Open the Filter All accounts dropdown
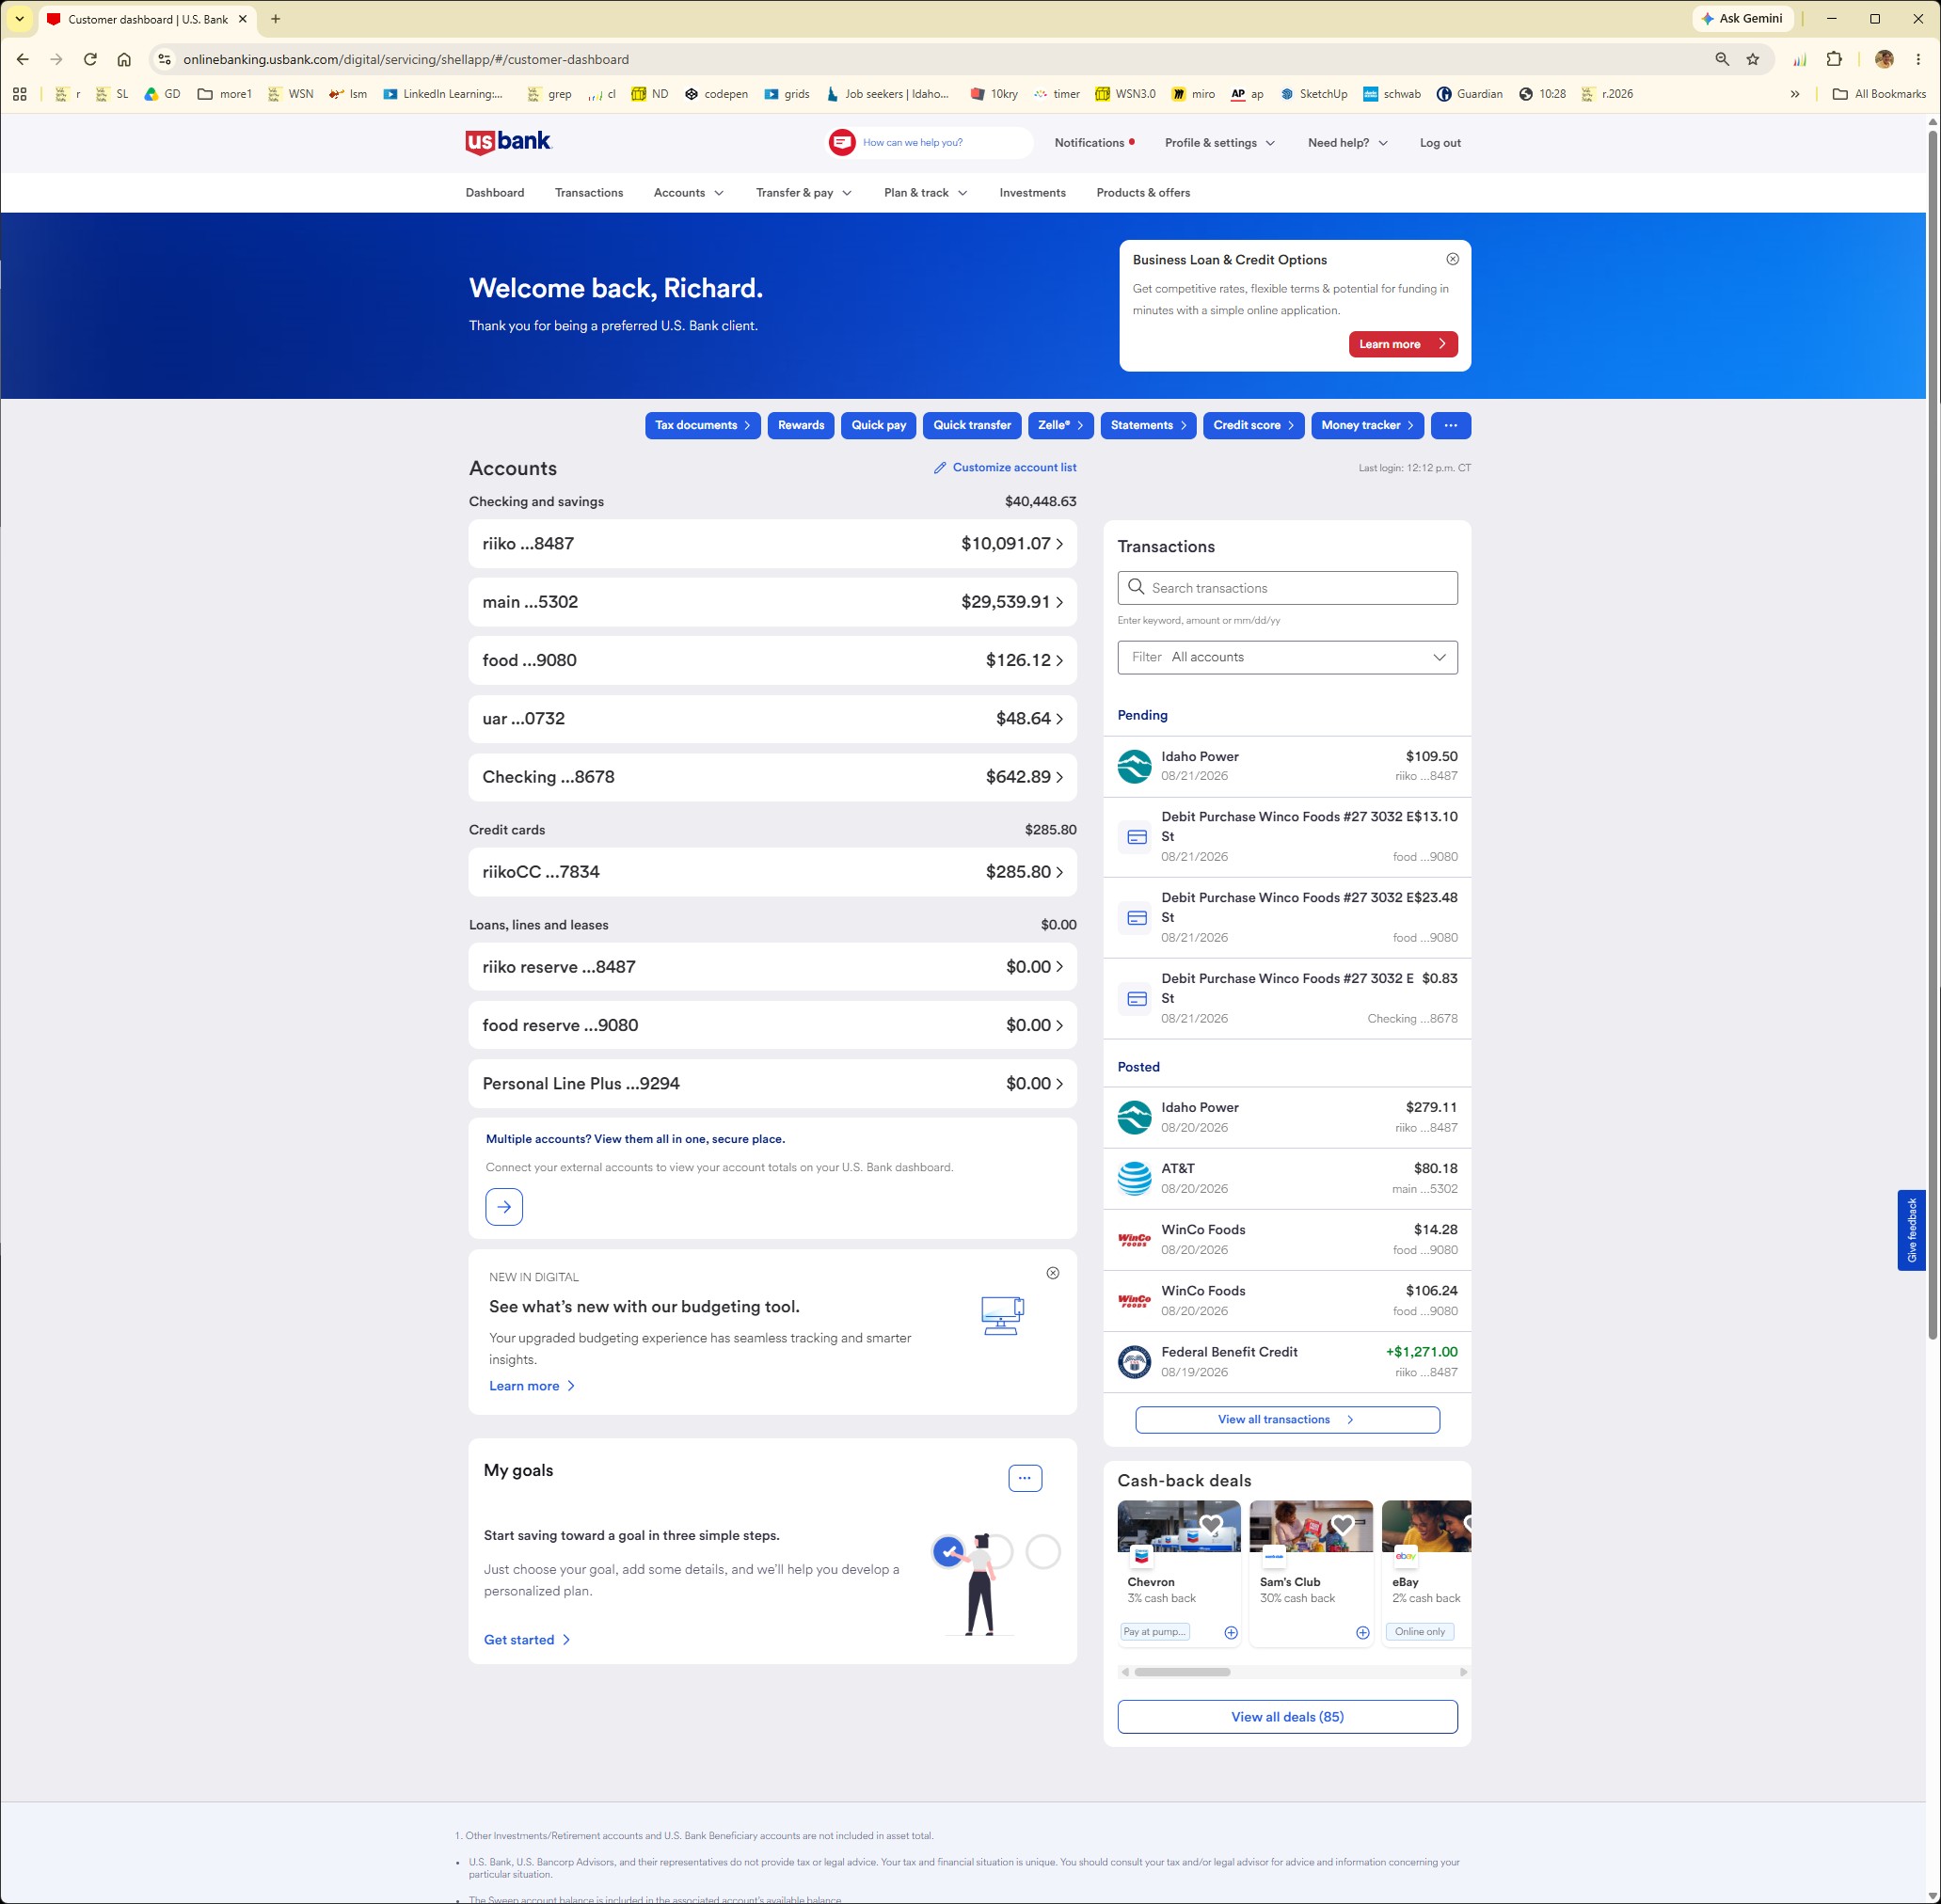This screenshot has width=1941, height=1904. point(1287,657)
